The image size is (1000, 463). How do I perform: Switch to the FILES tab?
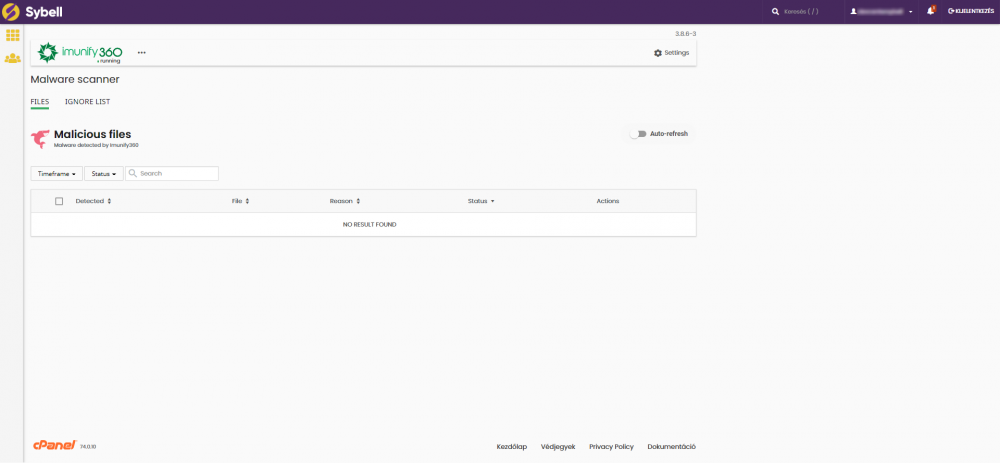pos(40,102)
